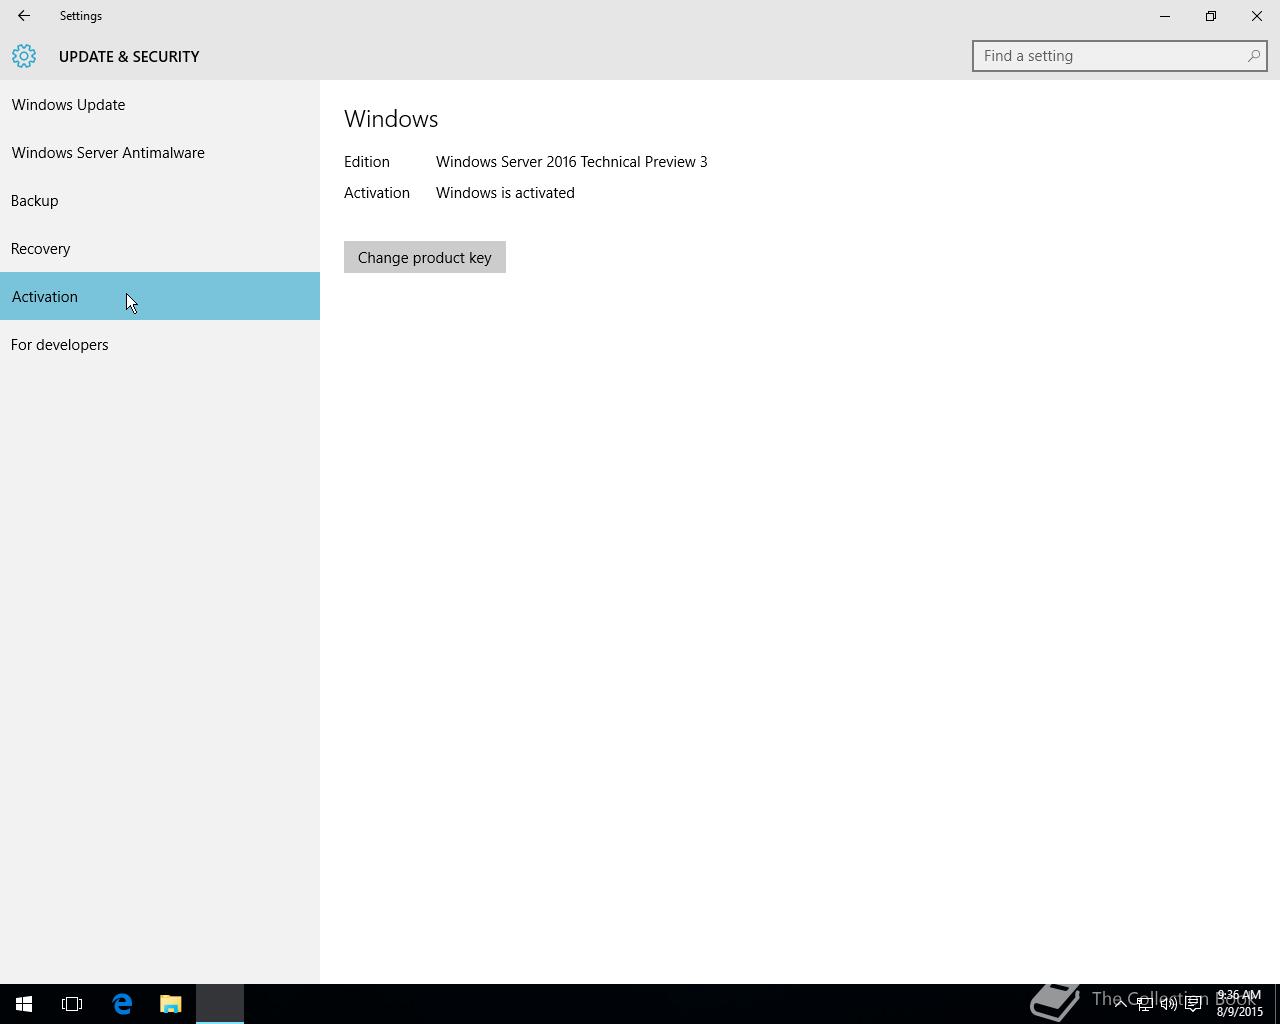Click the Activation label in the content pane

point(377,192)
